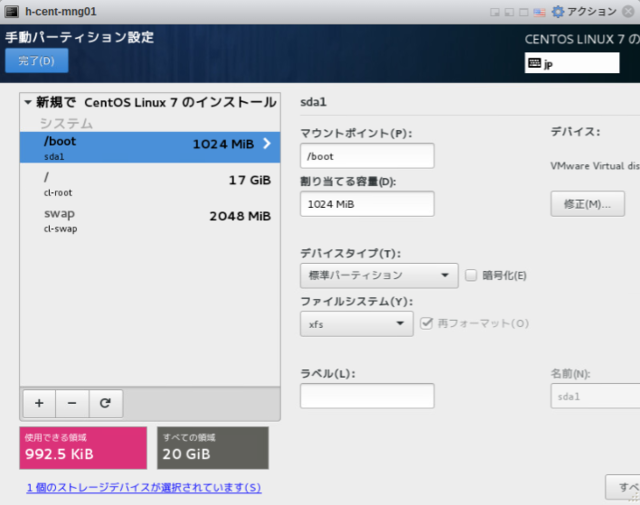Select the swap cl-swap partition row
The height and width of the screenshot is (505, 640).
[x=150, y=220]
